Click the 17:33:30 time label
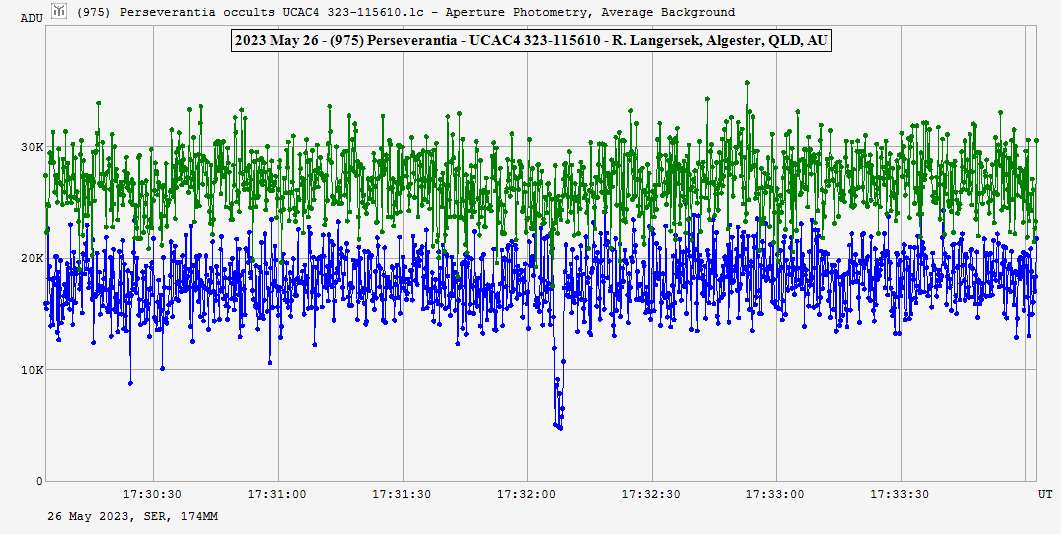This screenshot has height=534, width=1061. (x=901, y=495)
